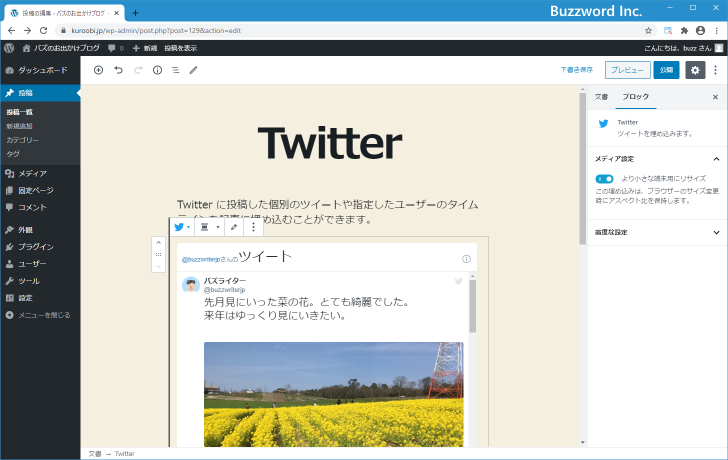Click buzzwriterjp profile avatar
The width and height of the screenshot is (728, 460).
pos(191,285)
